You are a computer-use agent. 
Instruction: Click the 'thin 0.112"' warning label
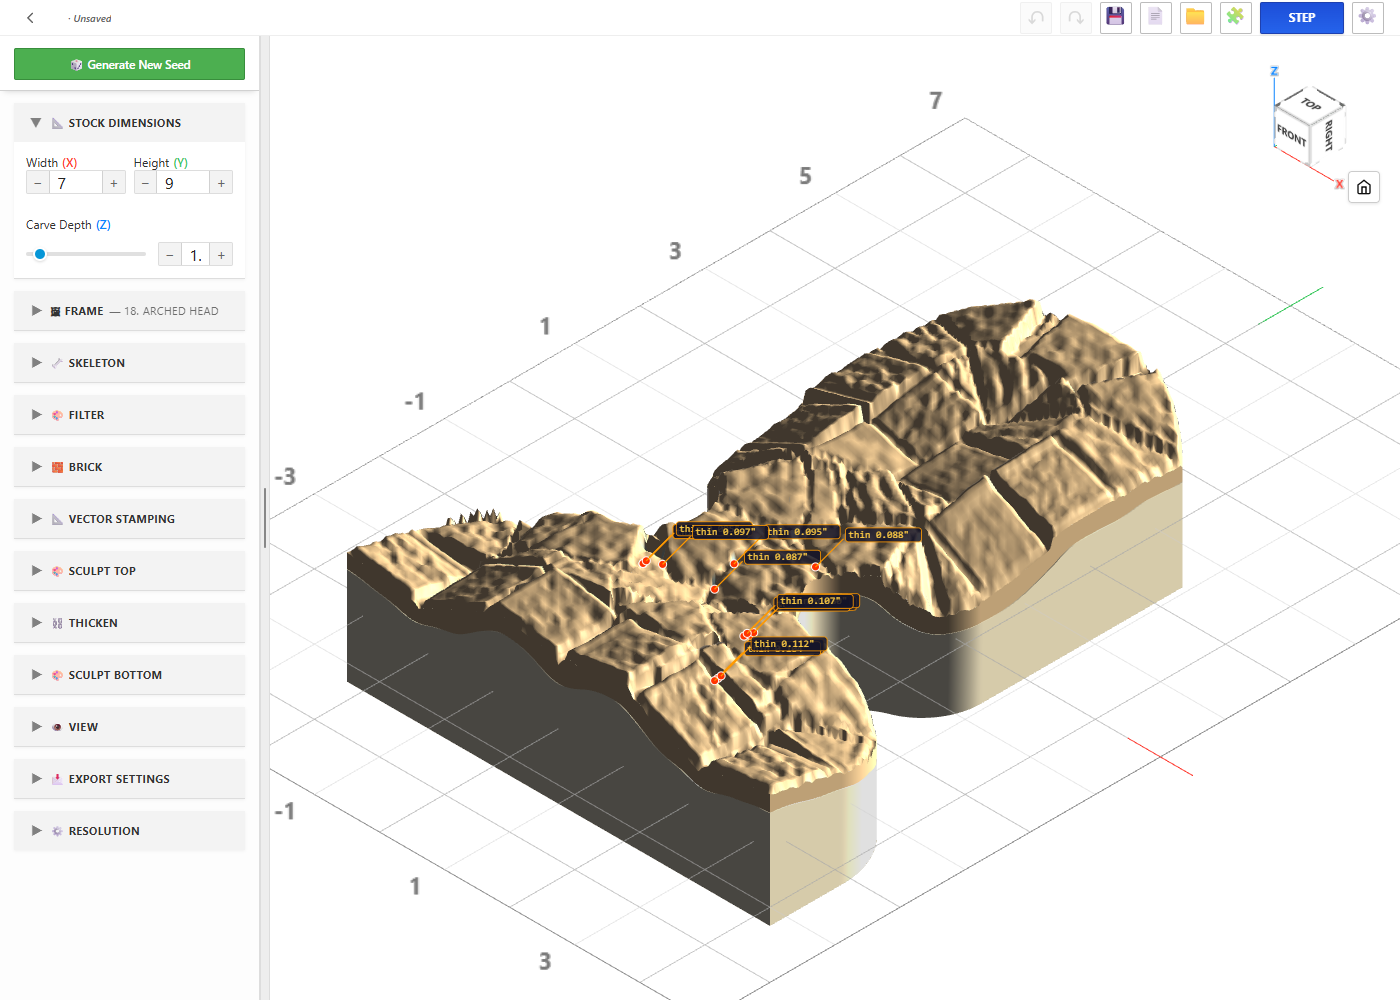pos(788,644)
